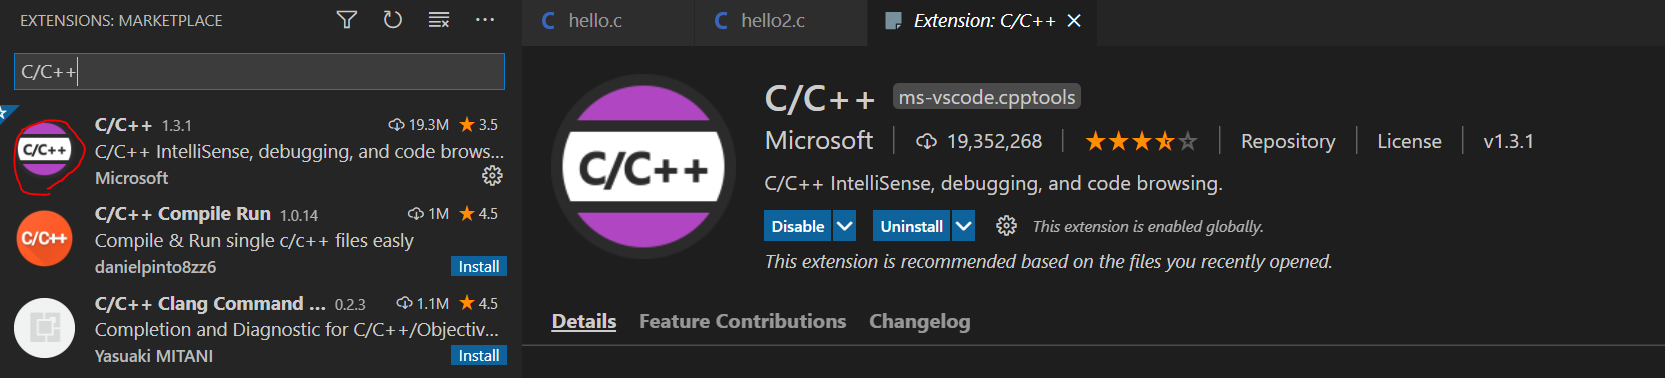Install C/C++ Clang Command Adapter
Viewport: 1665px width, 378px height.
tap(479, 356)
